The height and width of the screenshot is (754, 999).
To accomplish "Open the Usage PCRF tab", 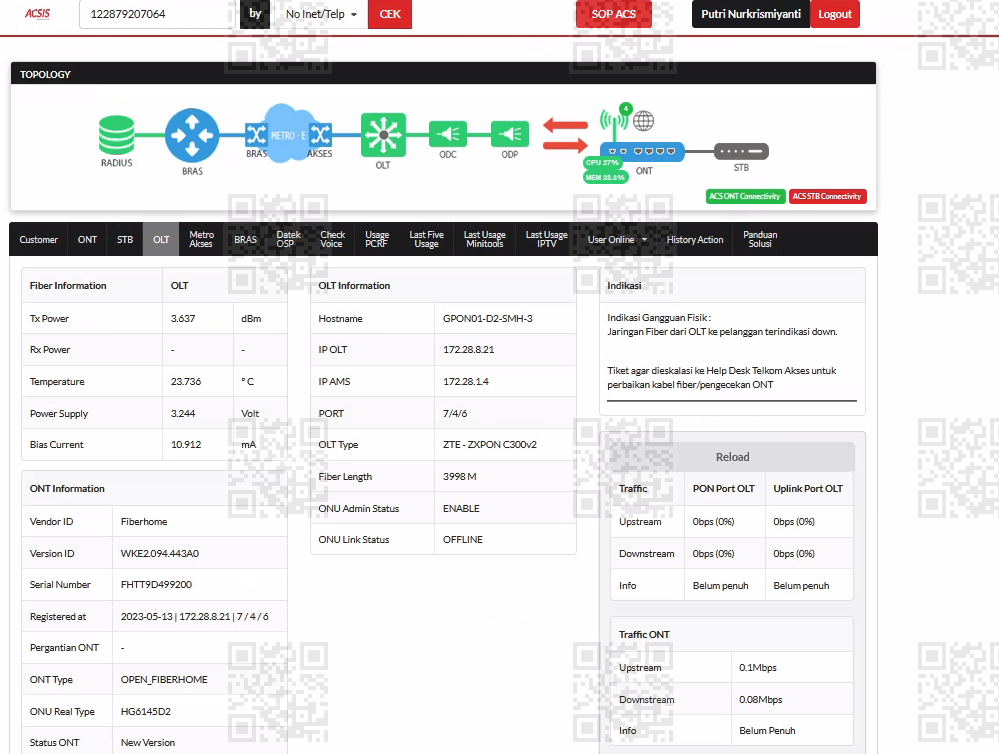I will [377, 240].
